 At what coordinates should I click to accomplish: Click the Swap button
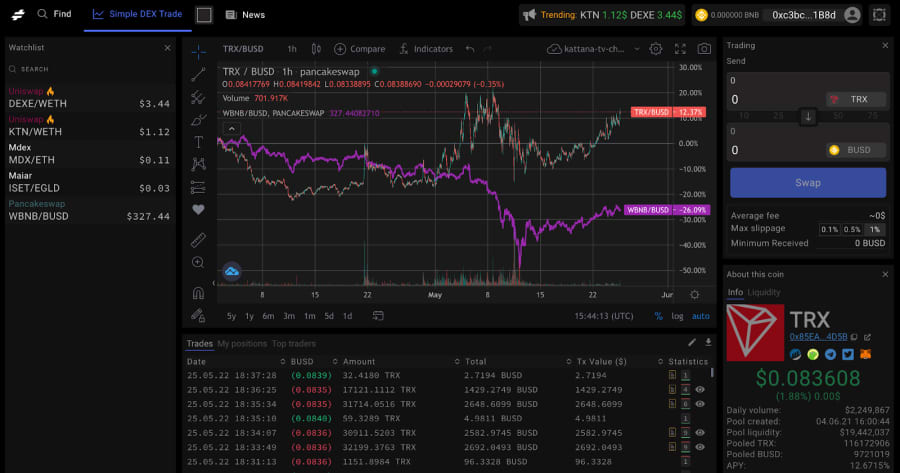[x=808, y=183]
